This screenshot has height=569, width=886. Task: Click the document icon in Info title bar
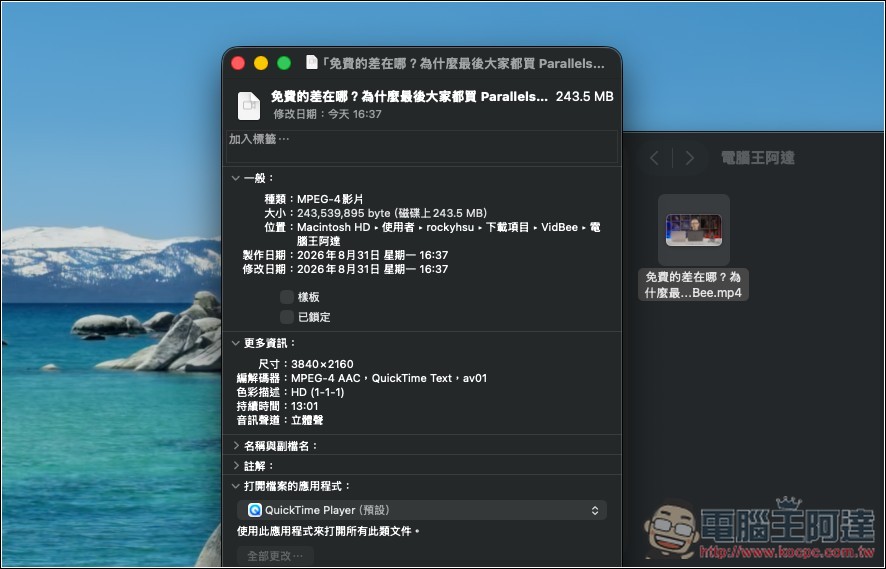click(x=311, y=63)
